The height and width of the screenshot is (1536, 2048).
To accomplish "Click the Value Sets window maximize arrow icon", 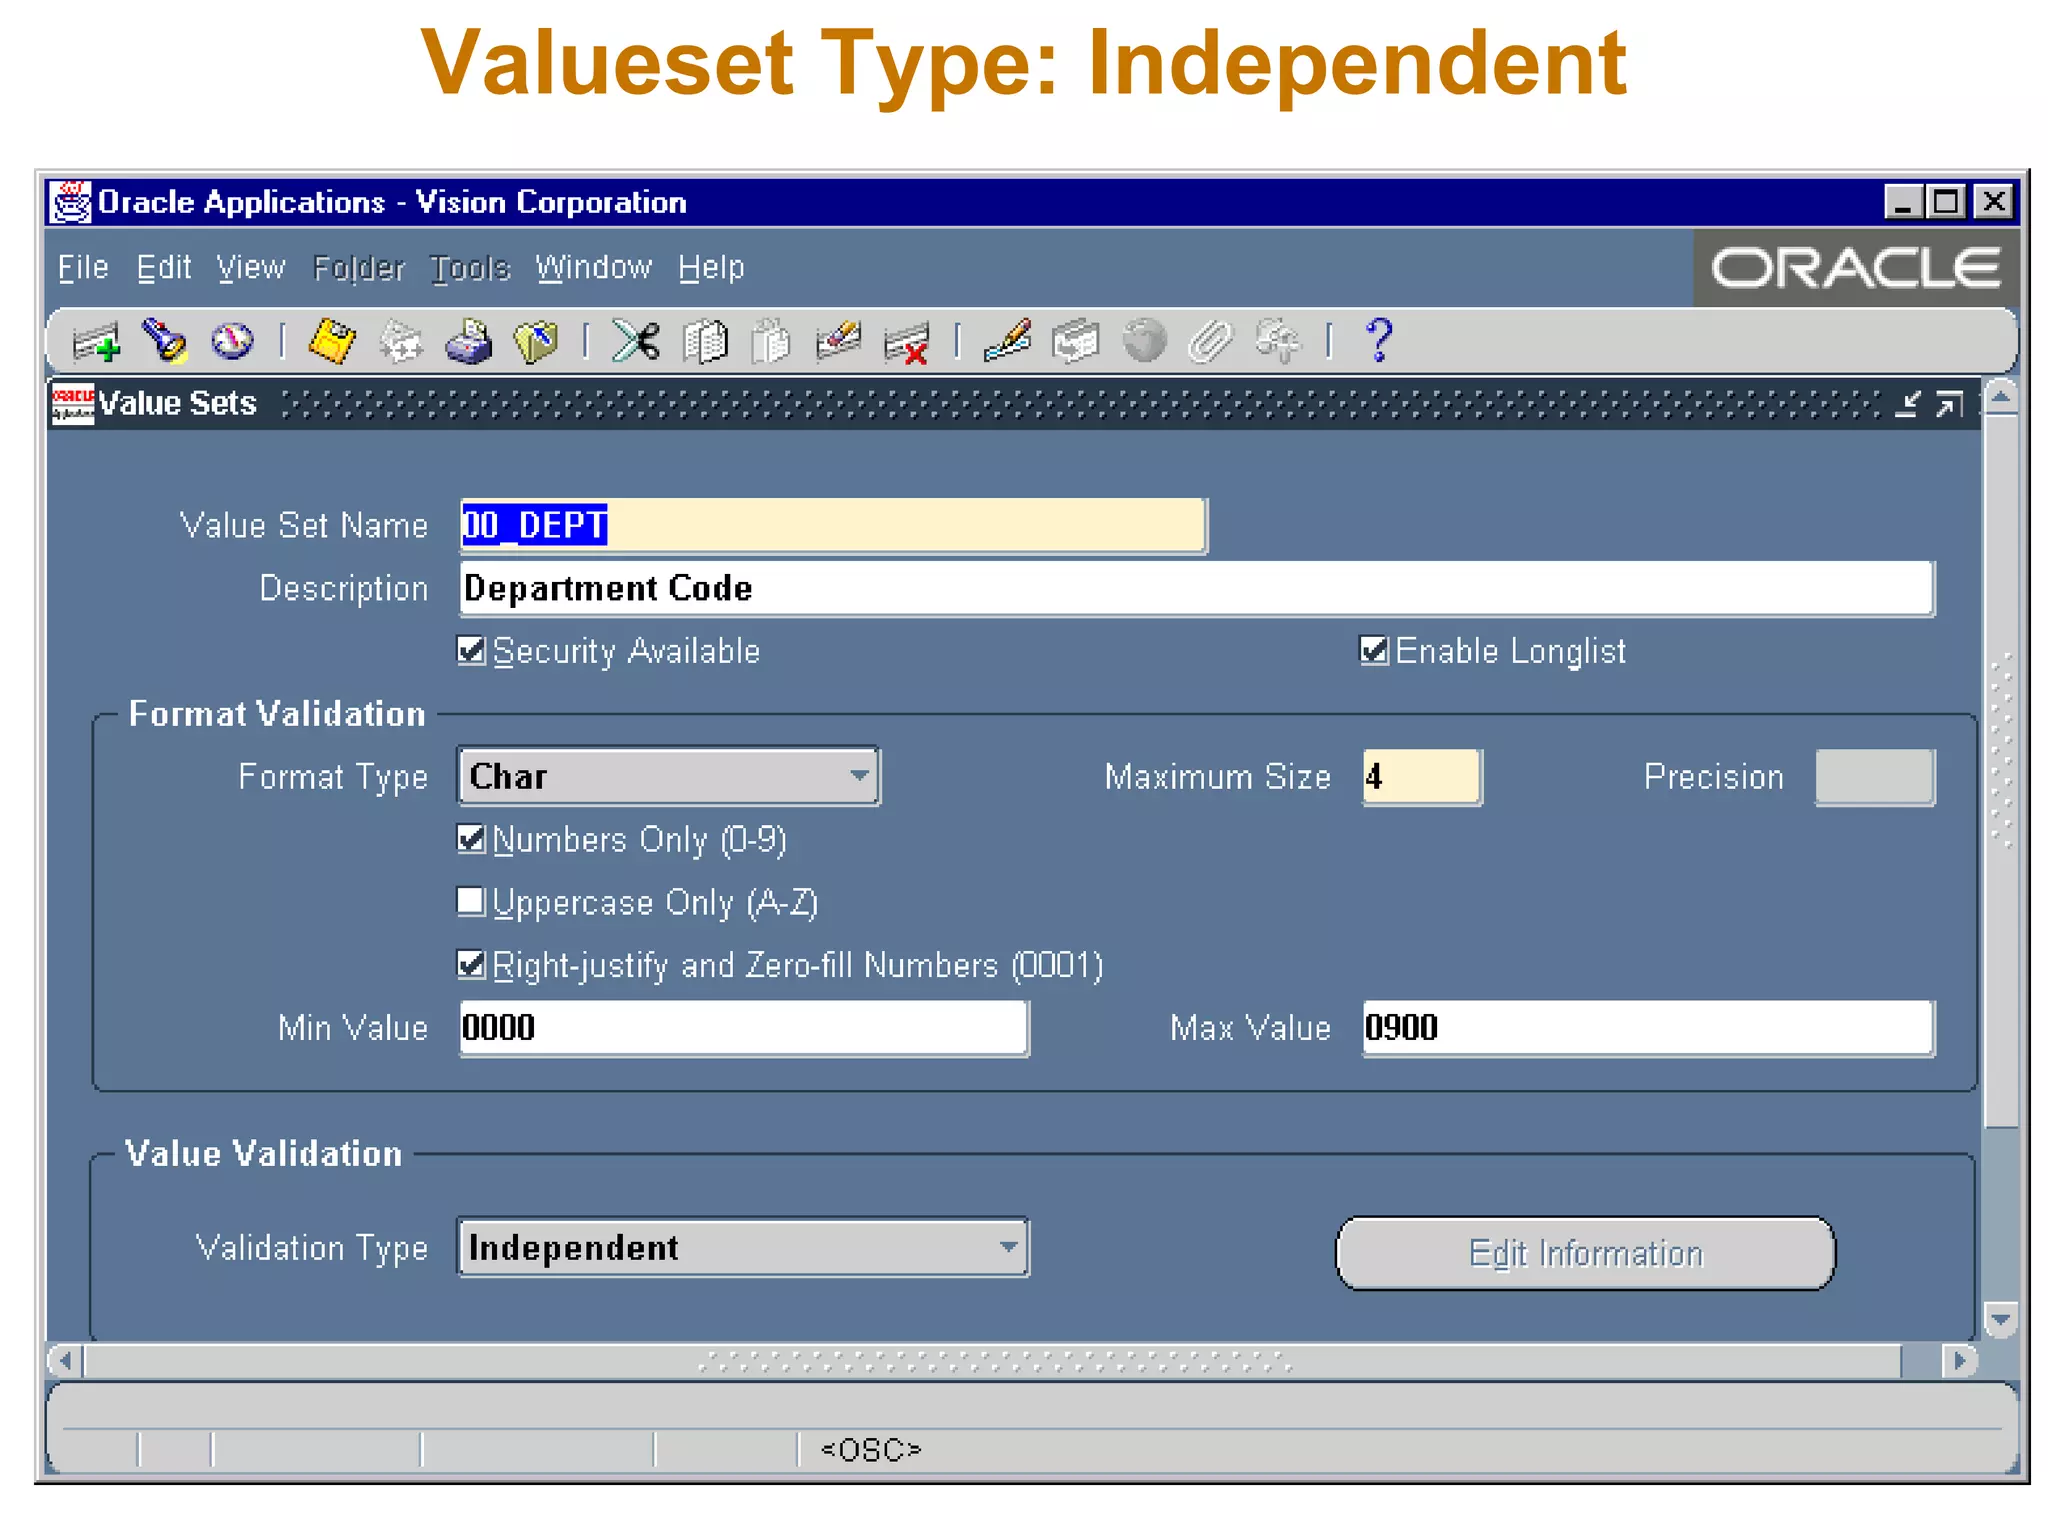I will tap(1949, 404).
